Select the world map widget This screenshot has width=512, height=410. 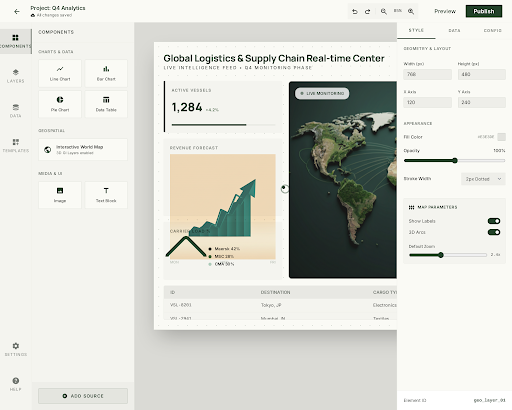click(x=343, y=180)
